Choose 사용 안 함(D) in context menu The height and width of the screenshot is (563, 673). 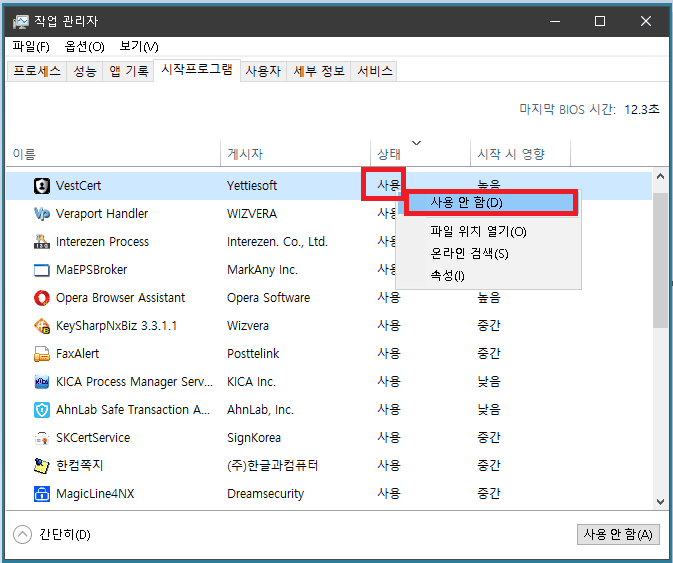(490, 203)
